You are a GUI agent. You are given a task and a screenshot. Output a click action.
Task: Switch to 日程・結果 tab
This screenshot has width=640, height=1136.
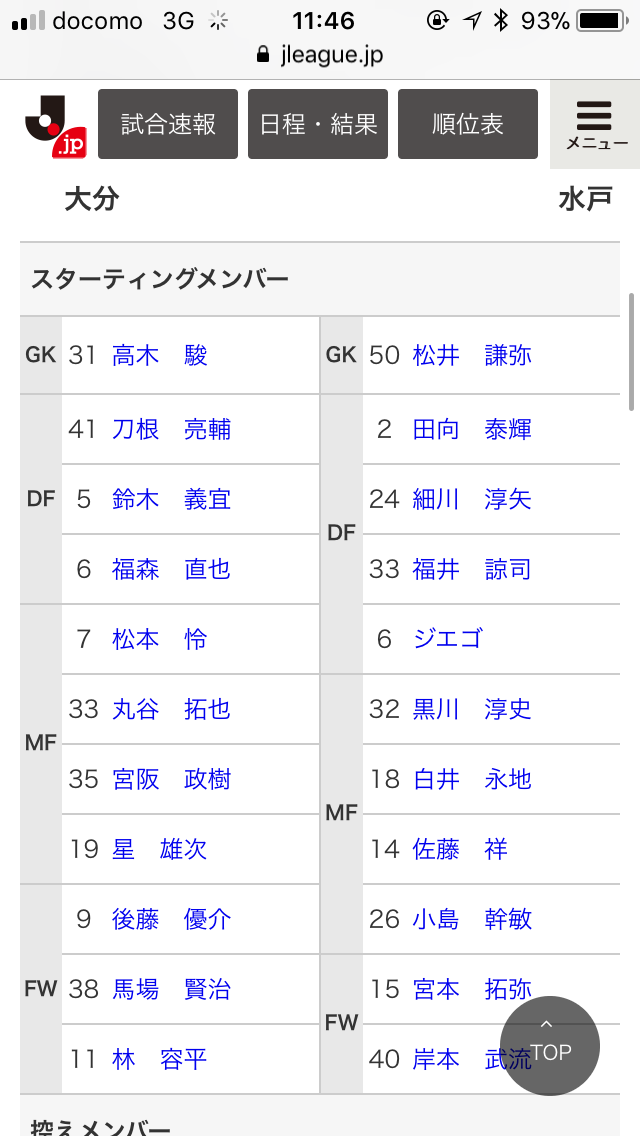[318, 124]
